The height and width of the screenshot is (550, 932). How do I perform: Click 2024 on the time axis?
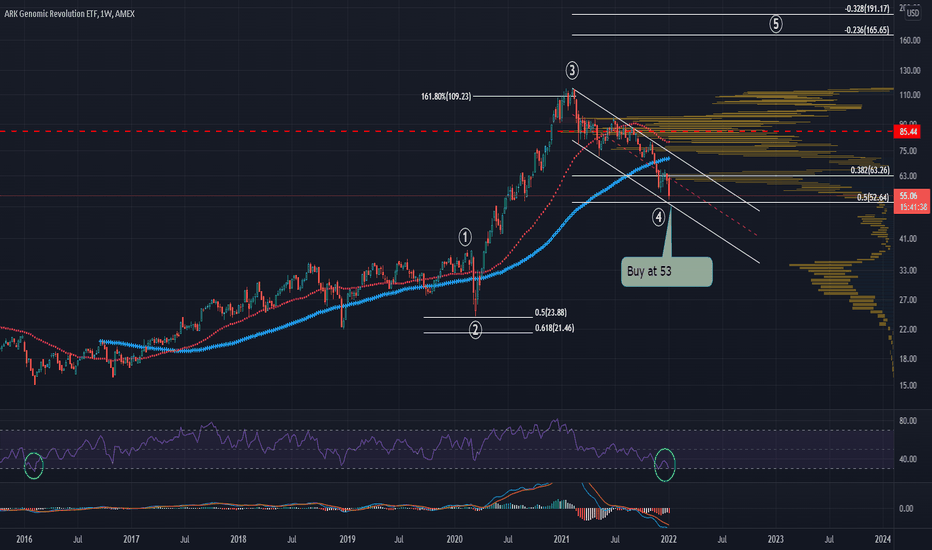883,539
